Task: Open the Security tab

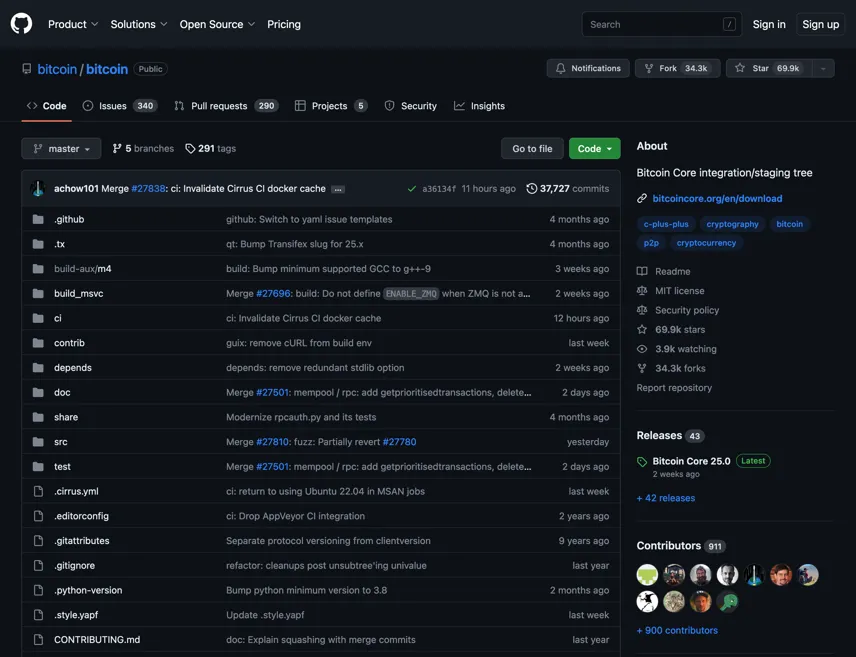Action: (x=411, y=106)
